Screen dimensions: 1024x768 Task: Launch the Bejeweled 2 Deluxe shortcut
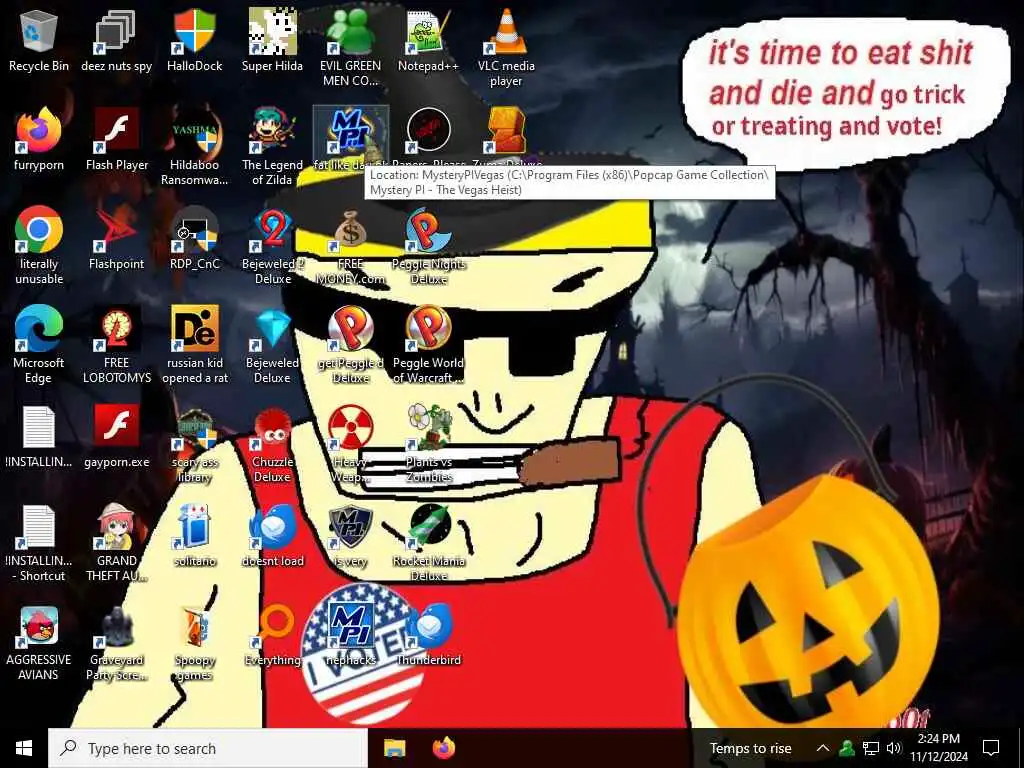coord(272,246)
